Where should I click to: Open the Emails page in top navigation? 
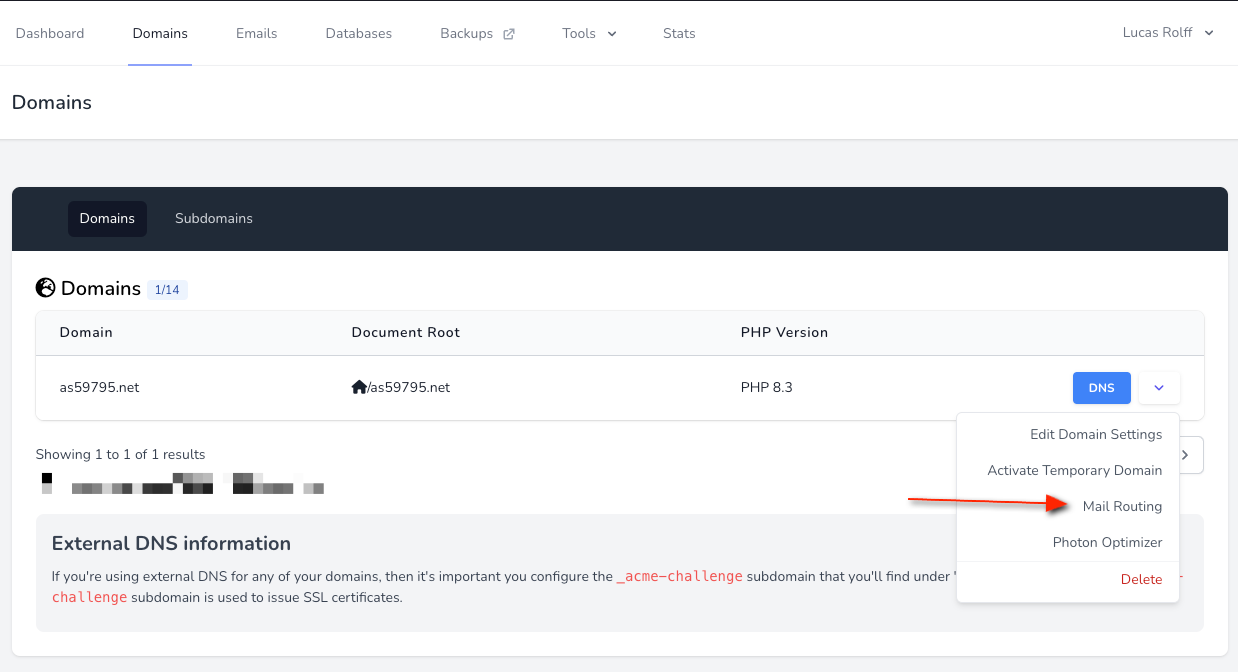click(x=256, y=33)
